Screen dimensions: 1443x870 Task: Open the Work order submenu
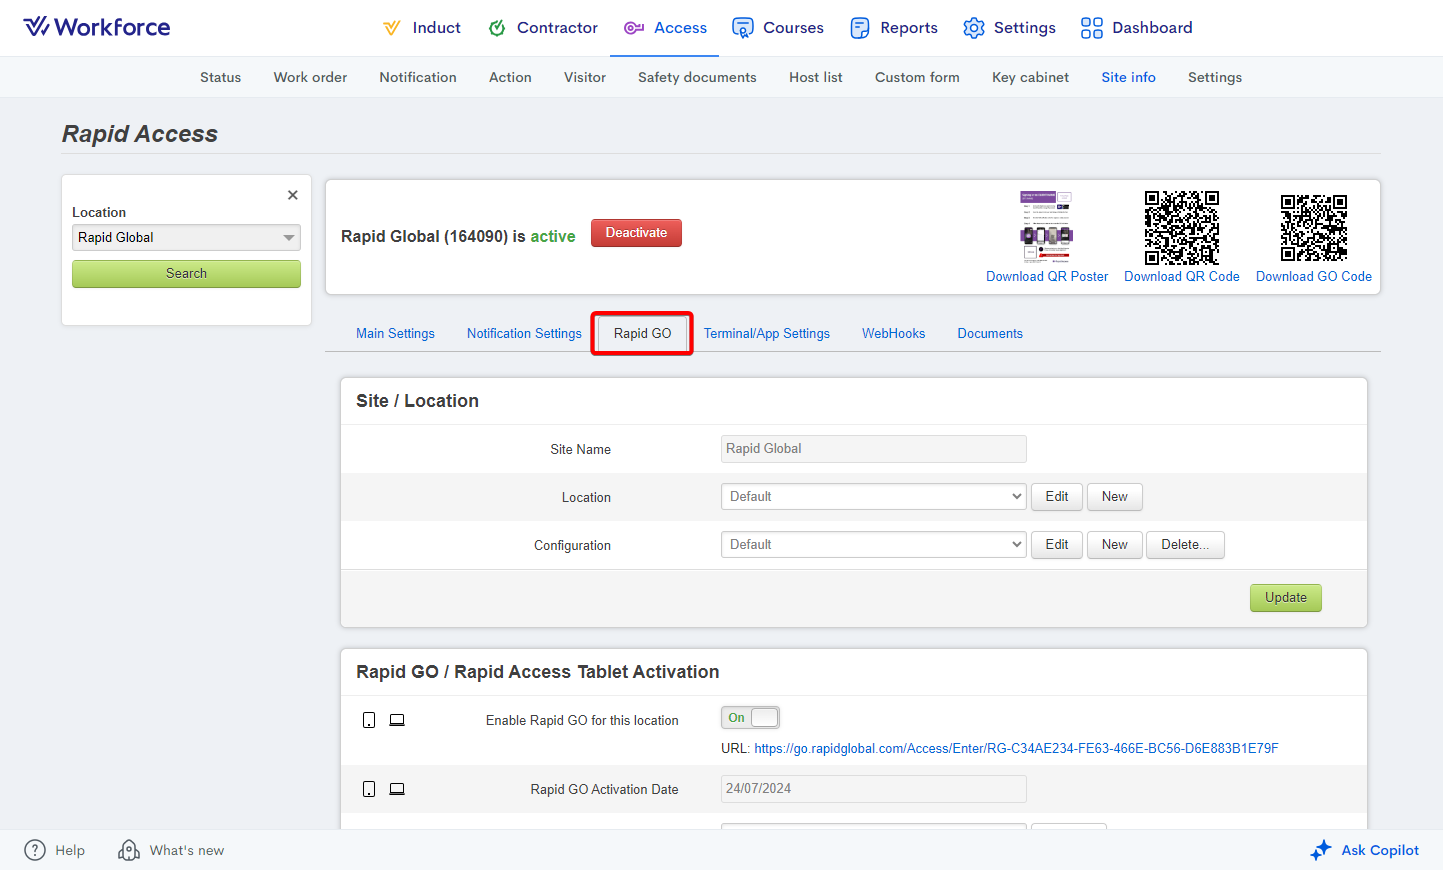(310, 77)
